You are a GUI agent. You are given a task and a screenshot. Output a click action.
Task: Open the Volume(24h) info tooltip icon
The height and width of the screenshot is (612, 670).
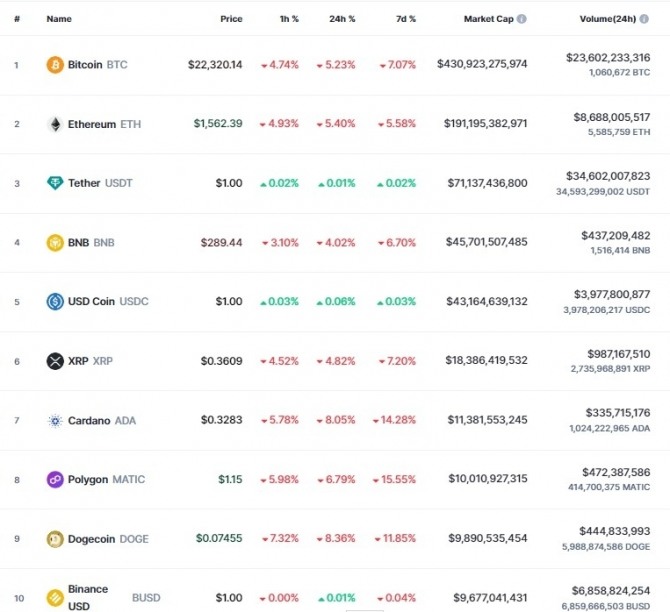(x=644, y=19)
